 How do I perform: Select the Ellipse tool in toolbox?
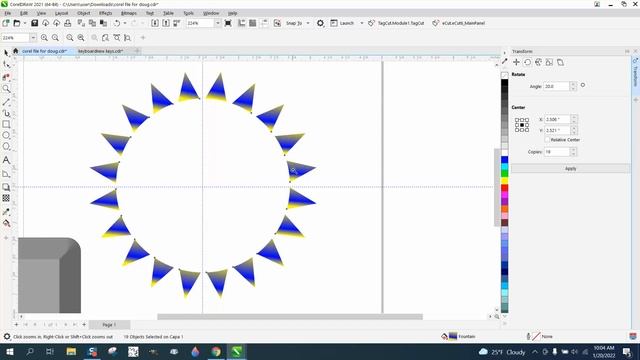tap(6, 135)
